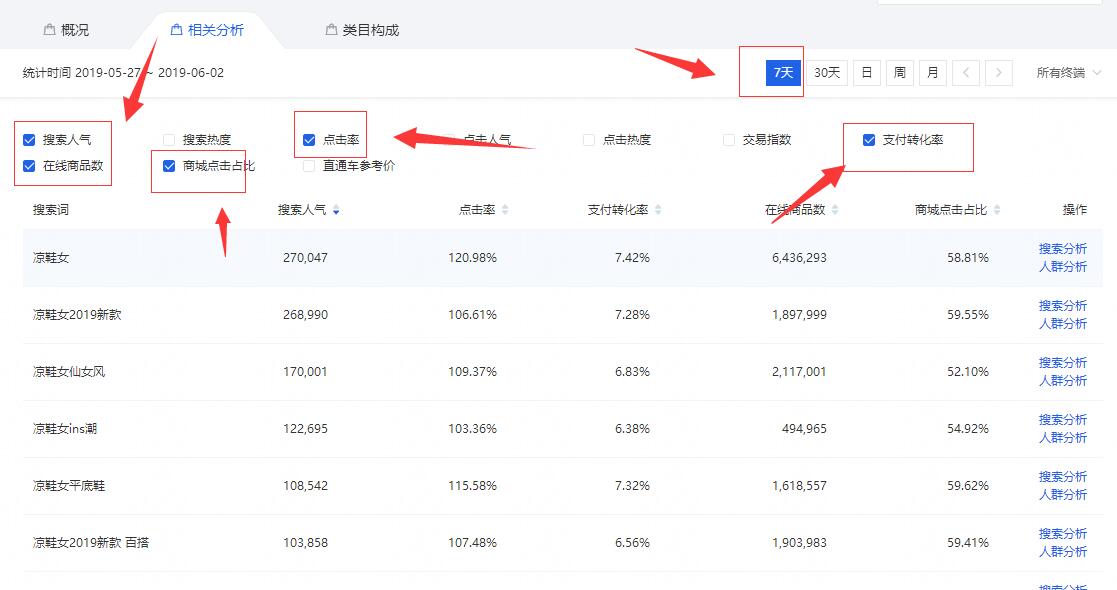Select the search term 凉鞋女

point(51,258)
